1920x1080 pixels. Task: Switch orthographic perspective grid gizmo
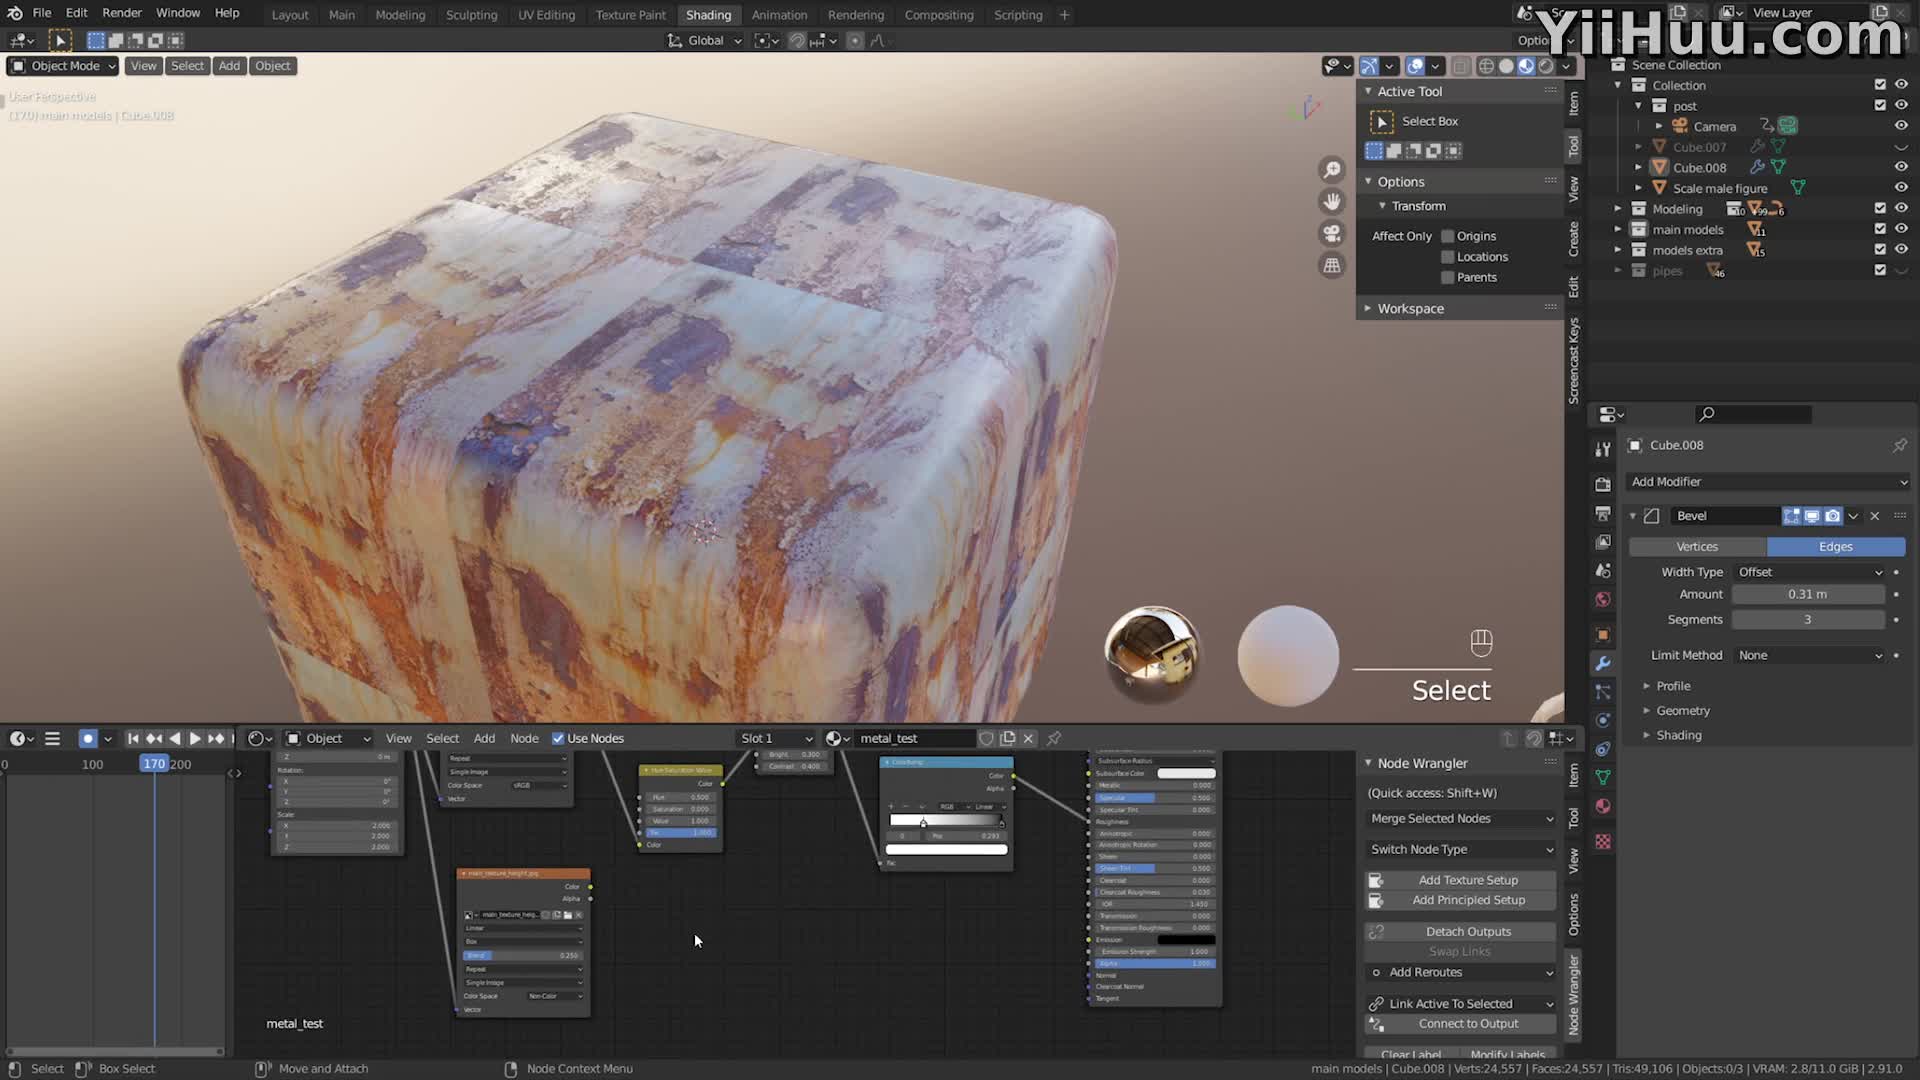point(1332,266)
